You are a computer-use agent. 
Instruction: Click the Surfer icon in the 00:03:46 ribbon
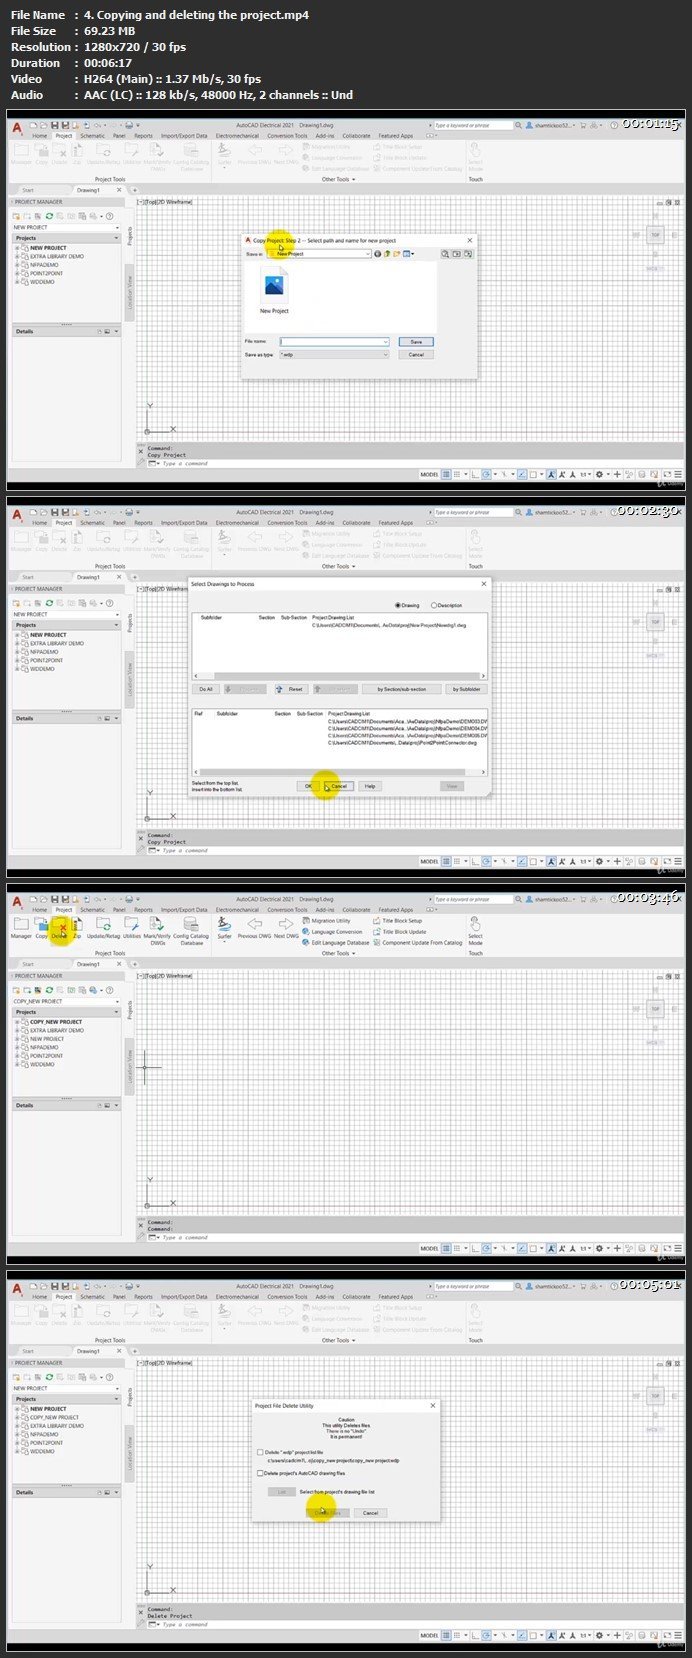tap(225, 926)
